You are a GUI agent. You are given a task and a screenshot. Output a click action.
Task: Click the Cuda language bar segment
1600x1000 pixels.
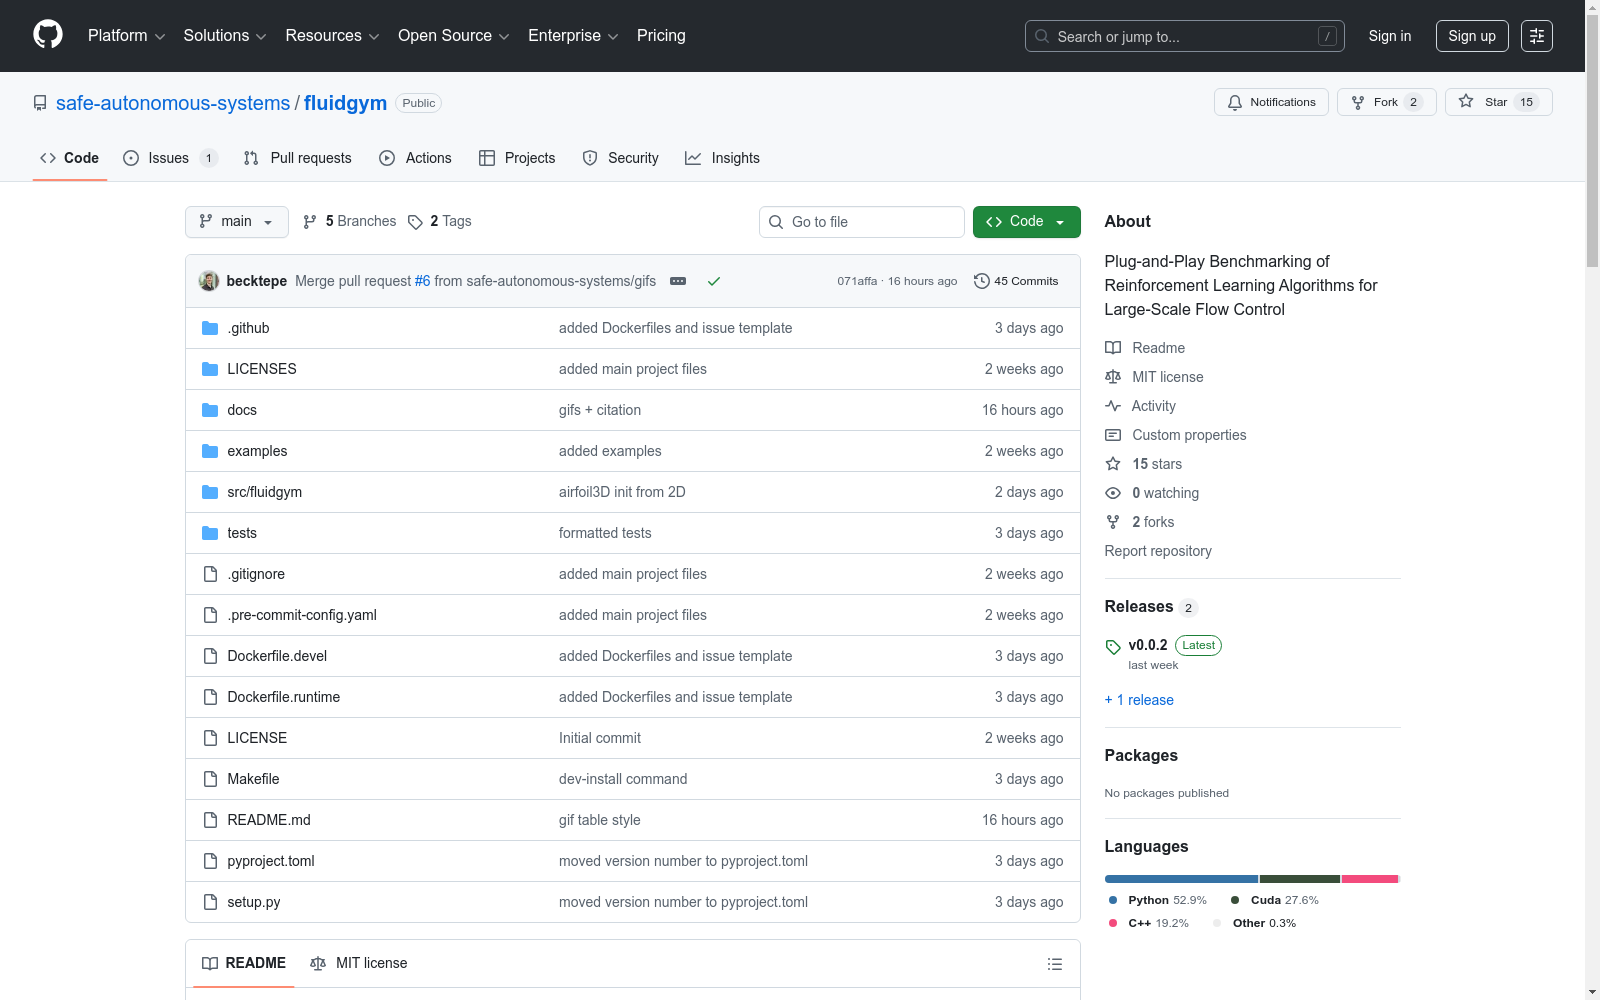pos(1300,879)
